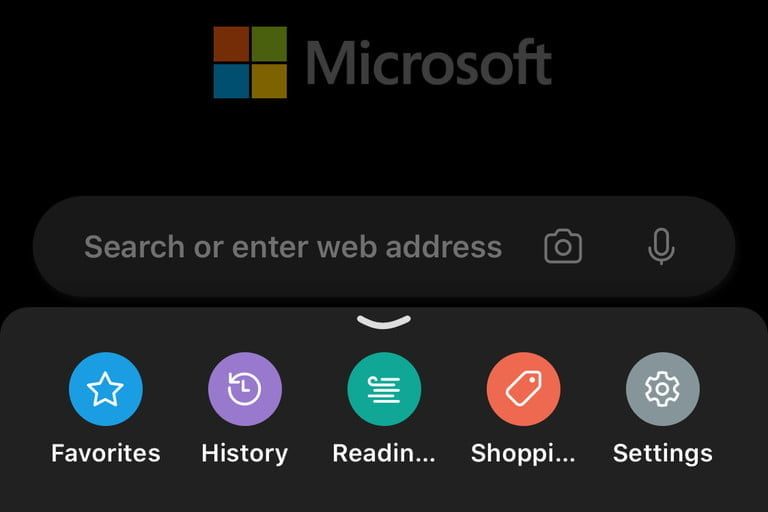Image resolution: width=768 pixels, height=512 pixels.
Task: Open History via the purple clock icon
Action: click(245, 389)
